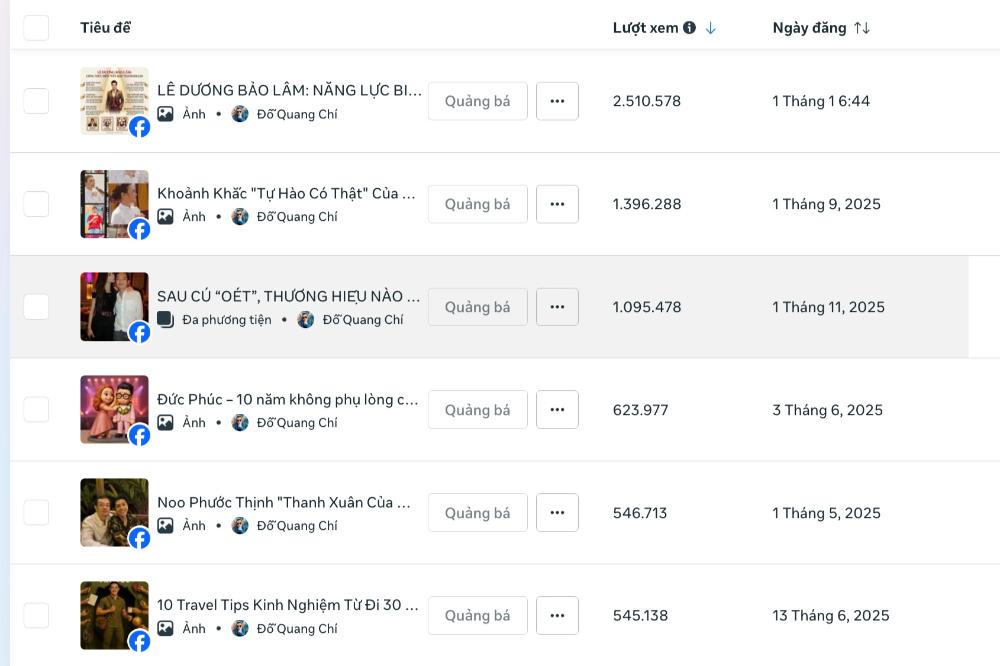Click the Ngày đăng column header
Screen dimensions: 1000x666
click(809, 28)
